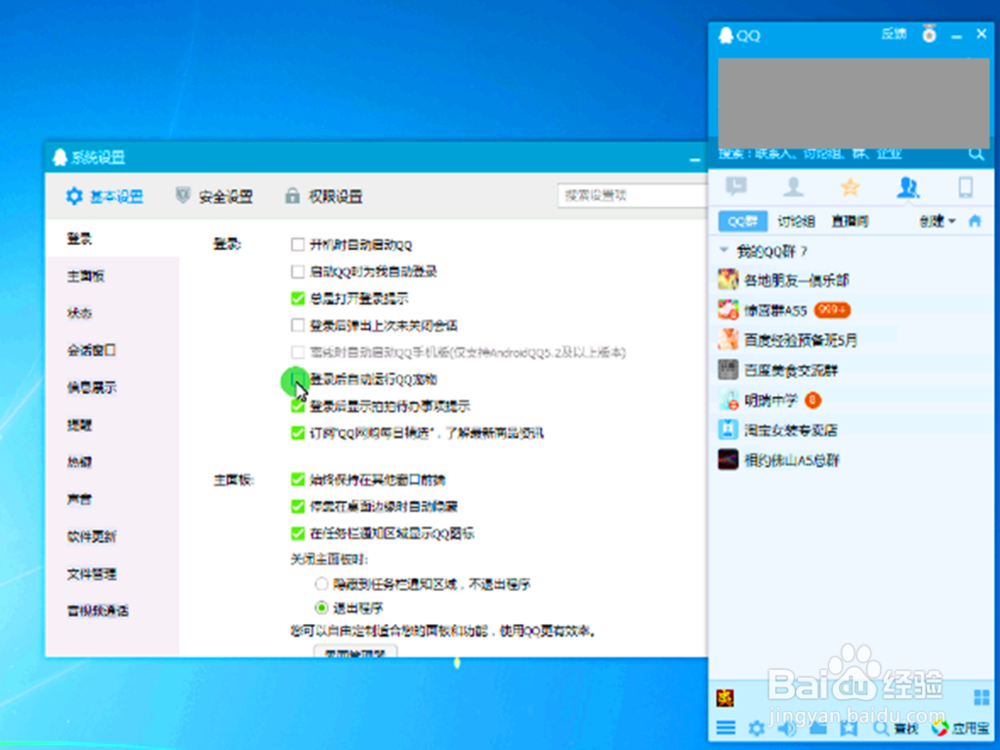The image size is (1000, 750).
Task: Open the application grid icon in QQ panel
Action: coord(982,697)
